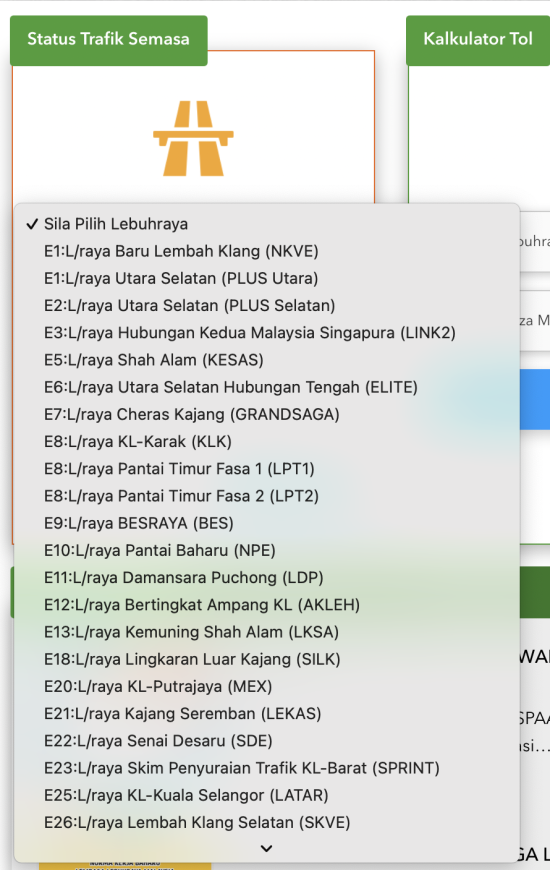Open the Status Trafik Semasa tab

tap(109, 40)
